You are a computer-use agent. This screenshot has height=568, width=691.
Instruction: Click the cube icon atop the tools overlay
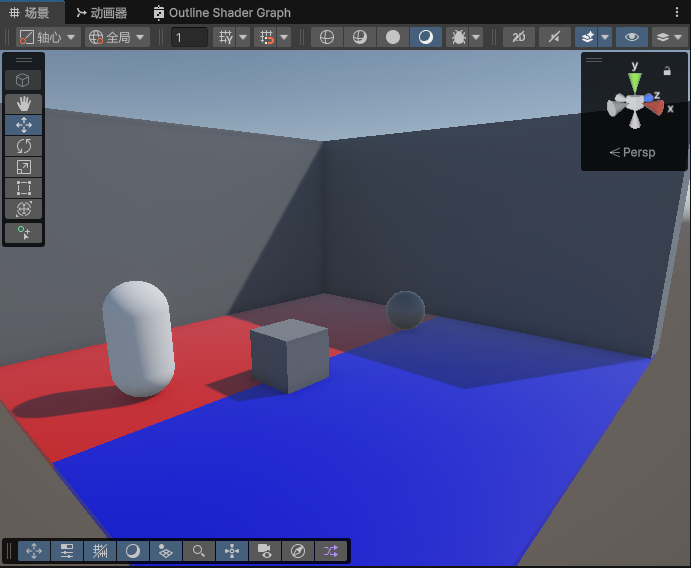(23, 80)
